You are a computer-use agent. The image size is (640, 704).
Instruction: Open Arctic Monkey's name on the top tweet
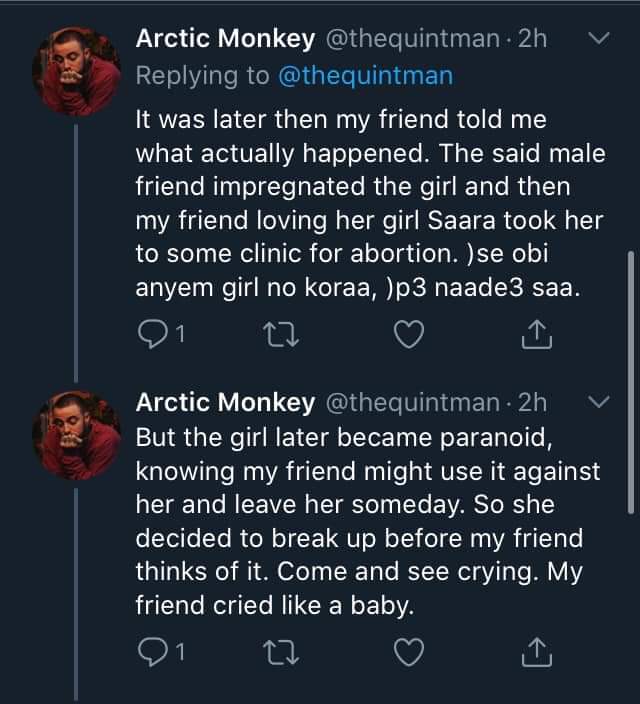pyautogui.click(x=224, y=40)
